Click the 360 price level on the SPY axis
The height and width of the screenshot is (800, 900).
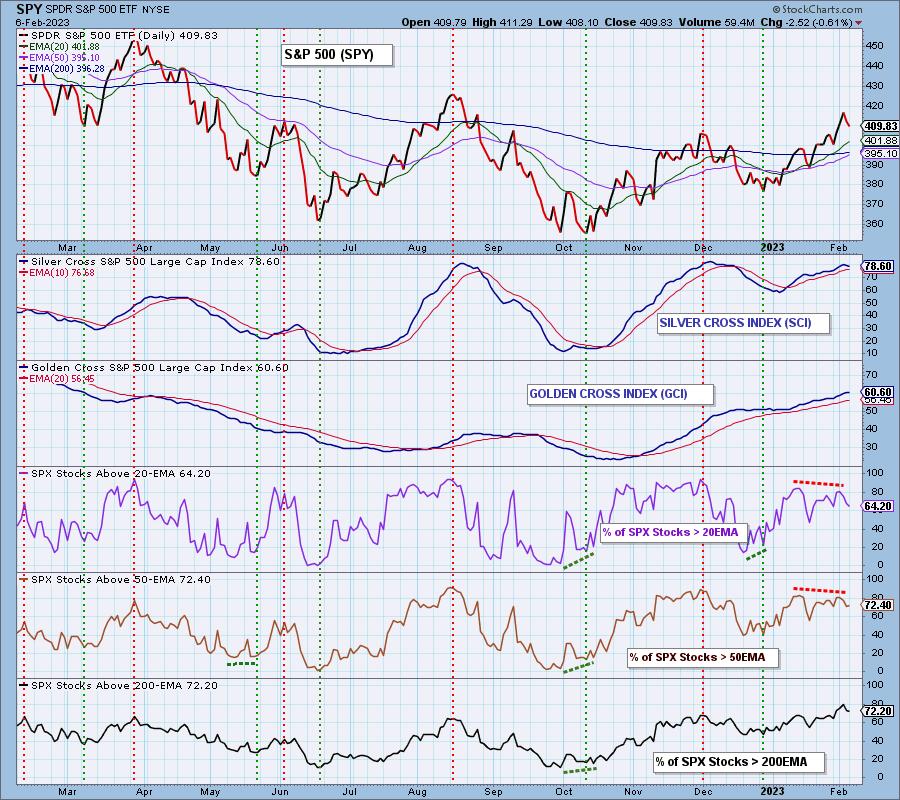click(875, 223)
